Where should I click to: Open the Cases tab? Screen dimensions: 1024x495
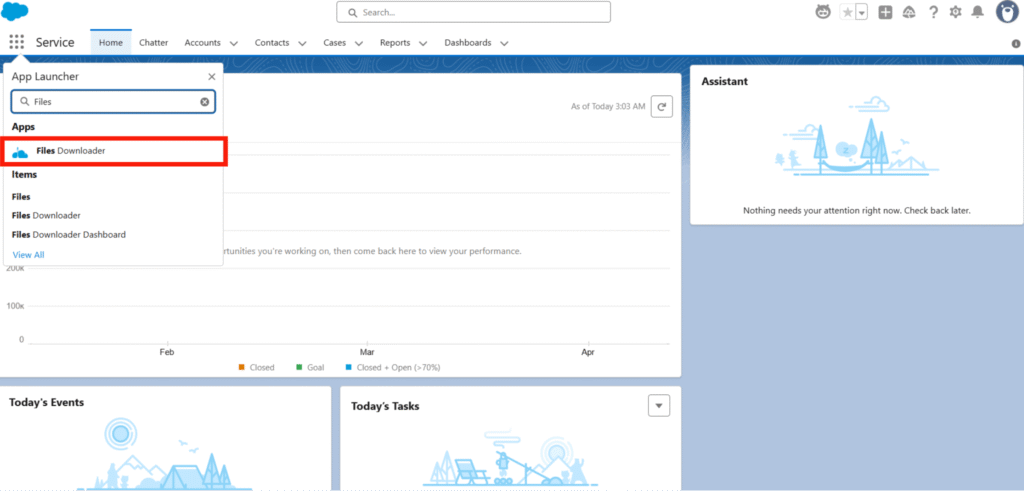click(x=335, y=42)
